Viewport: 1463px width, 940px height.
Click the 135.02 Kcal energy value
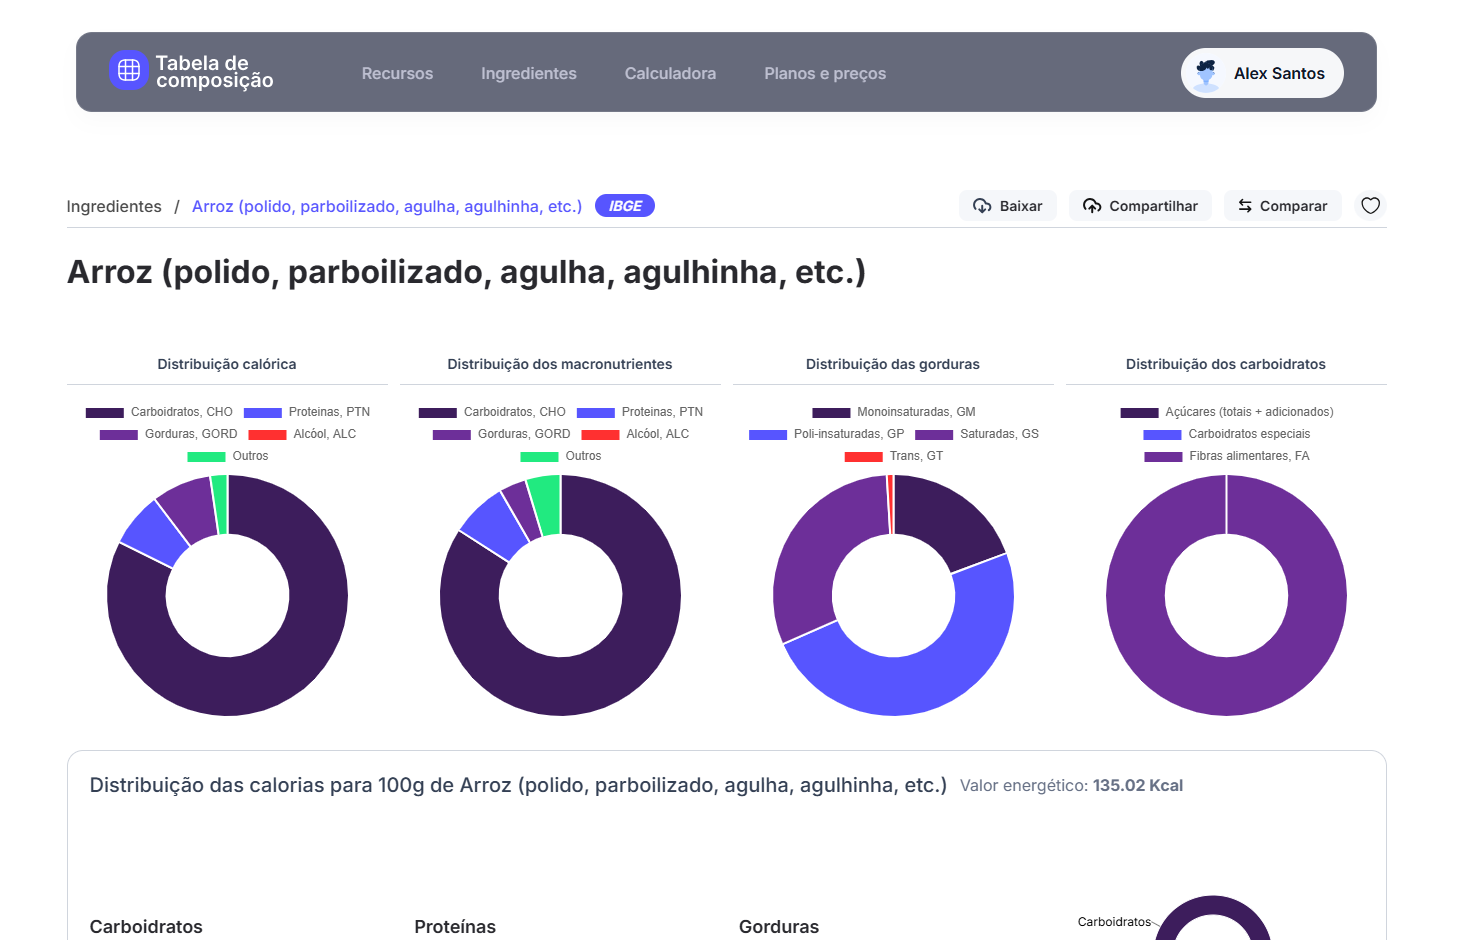coord(1138,786)
